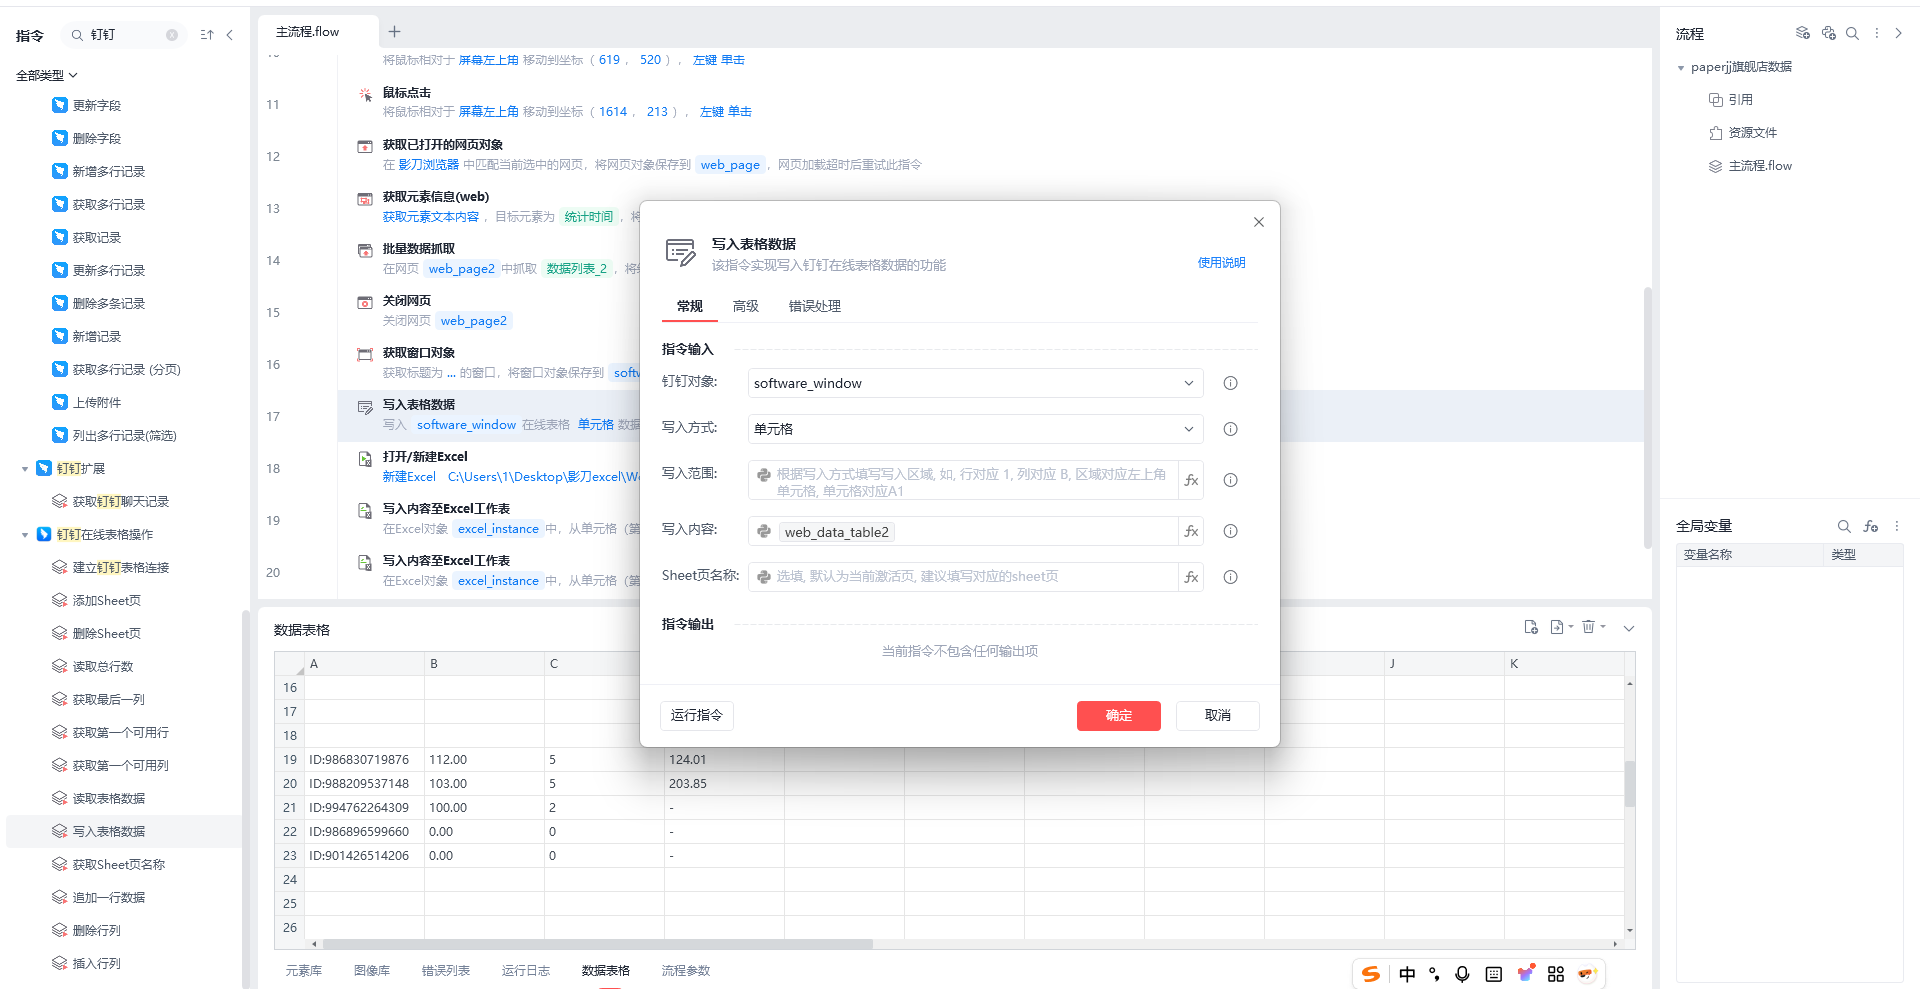Cancel the dialog with the 取消 button
1920x989 pixels.
point(1218,716)
